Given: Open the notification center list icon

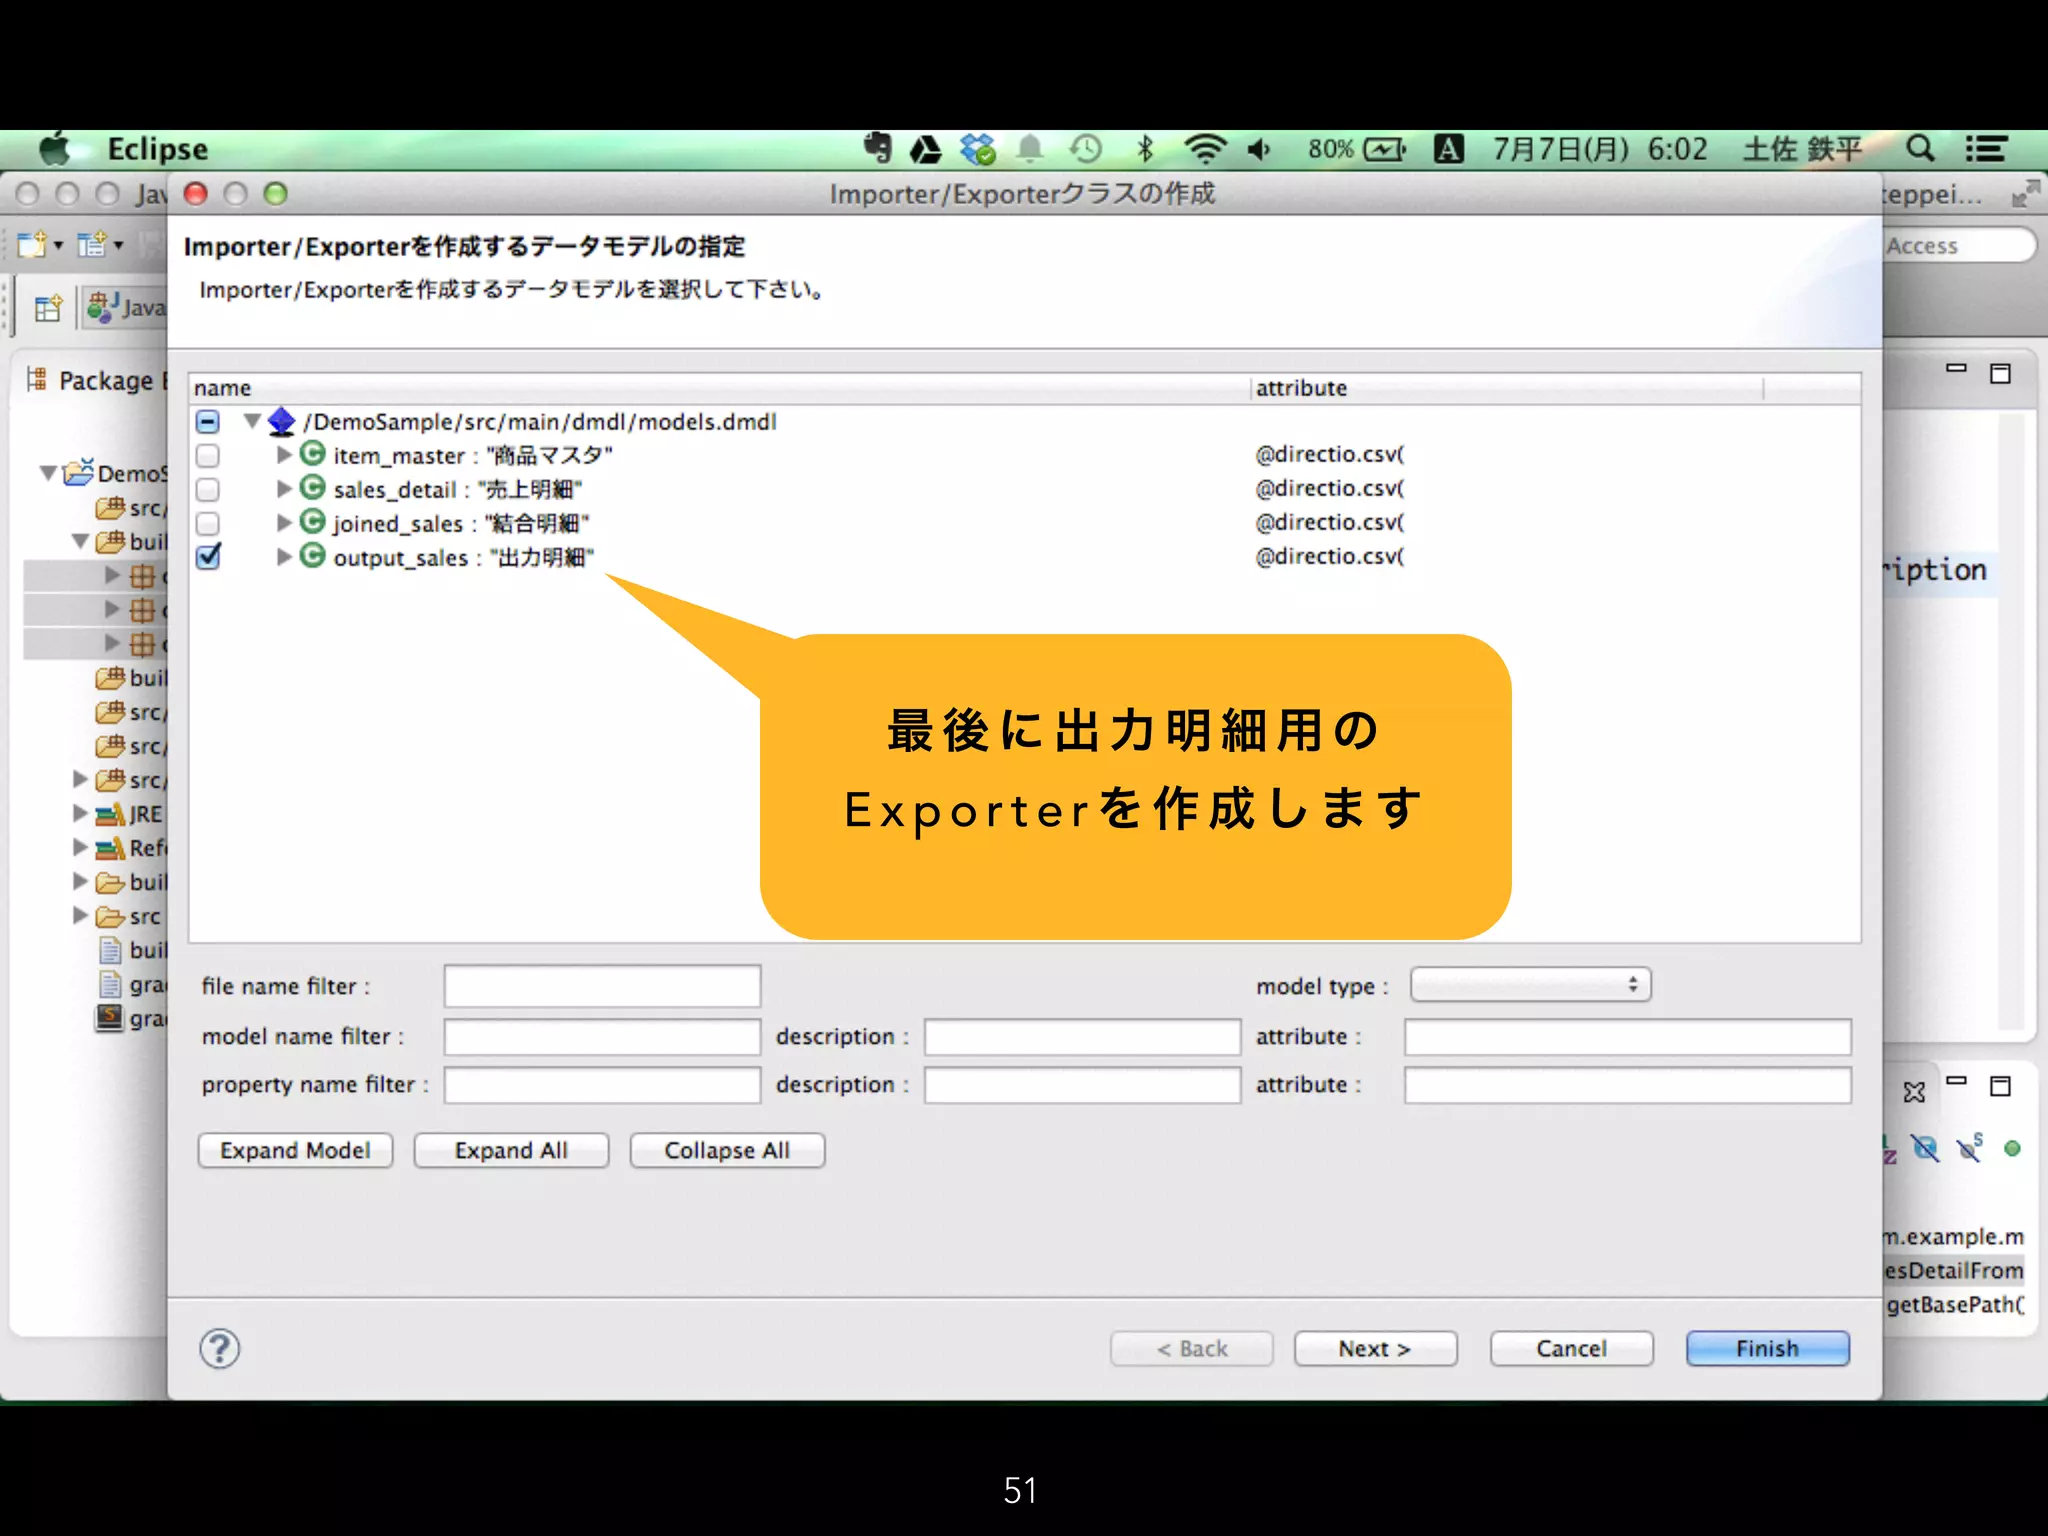Looking at the screenshot, I should click(1986, 149).
